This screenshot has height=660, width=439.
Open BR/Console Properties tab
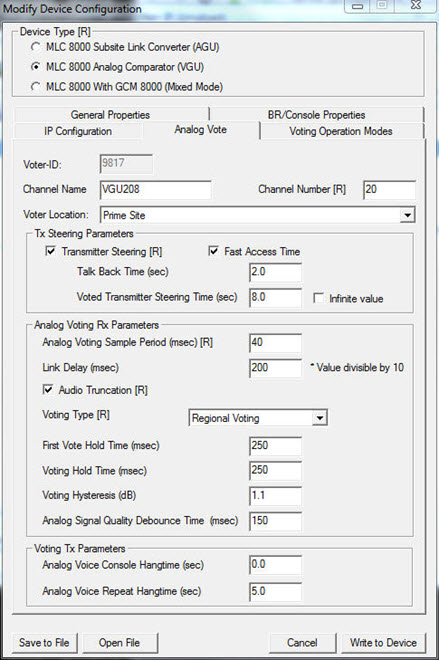[x=317, y=114]
